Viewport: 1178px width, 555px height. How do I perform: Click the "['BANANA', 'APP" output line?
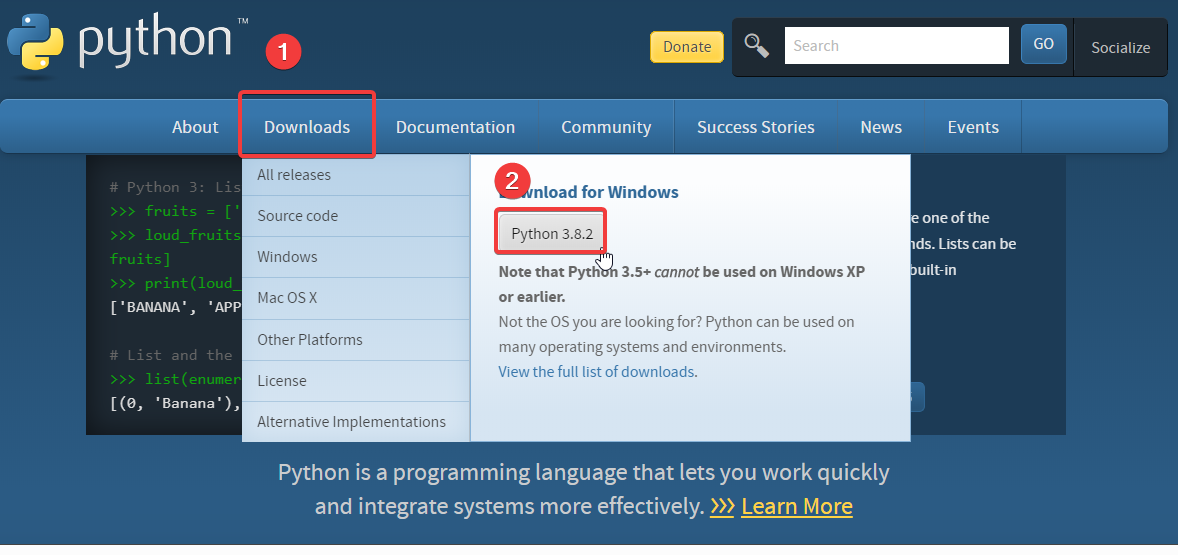click(174, 307)
